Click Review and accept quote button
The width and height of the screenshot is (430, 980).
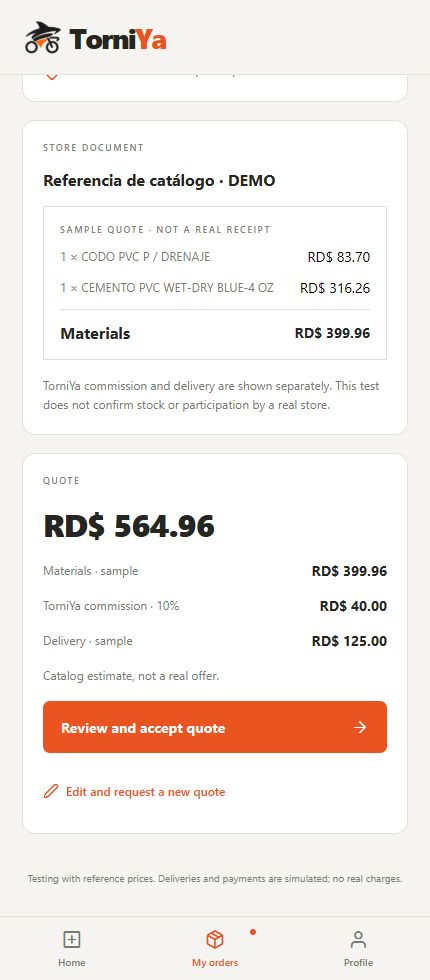[215, 727]
